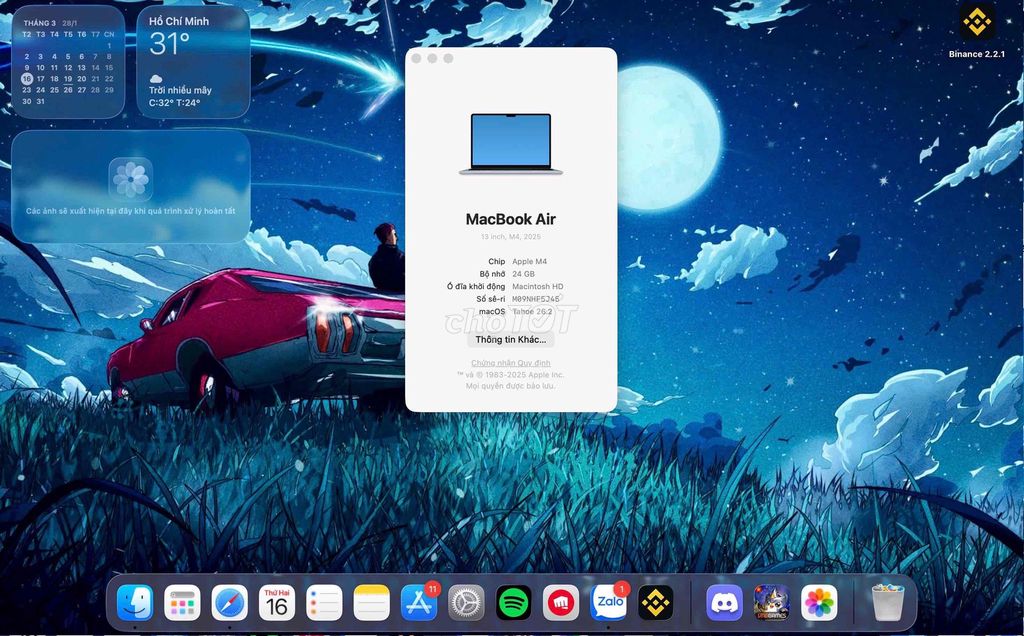Open the game icon beside Discord

(771, 602)
